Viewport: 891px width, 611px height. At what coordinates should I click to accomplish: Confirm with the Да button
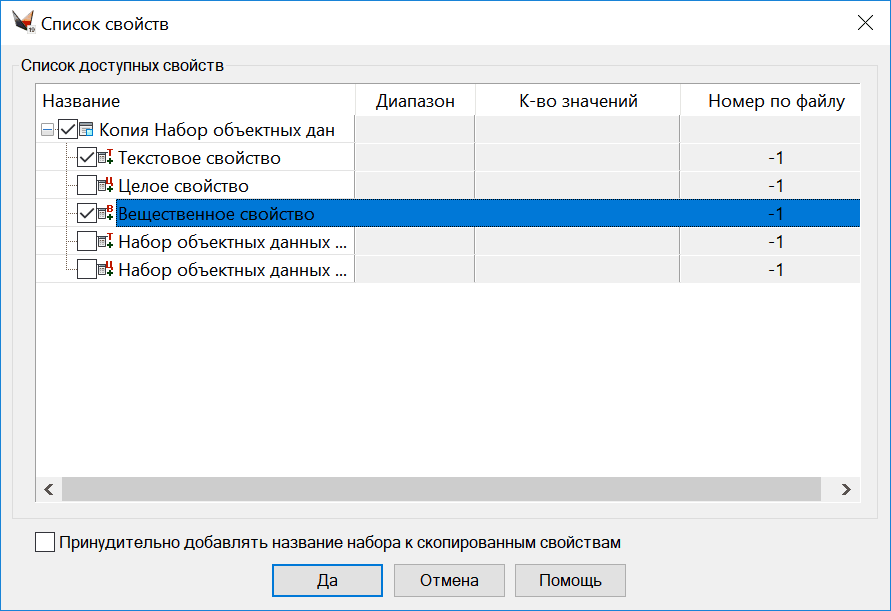[x=327, y=580]
